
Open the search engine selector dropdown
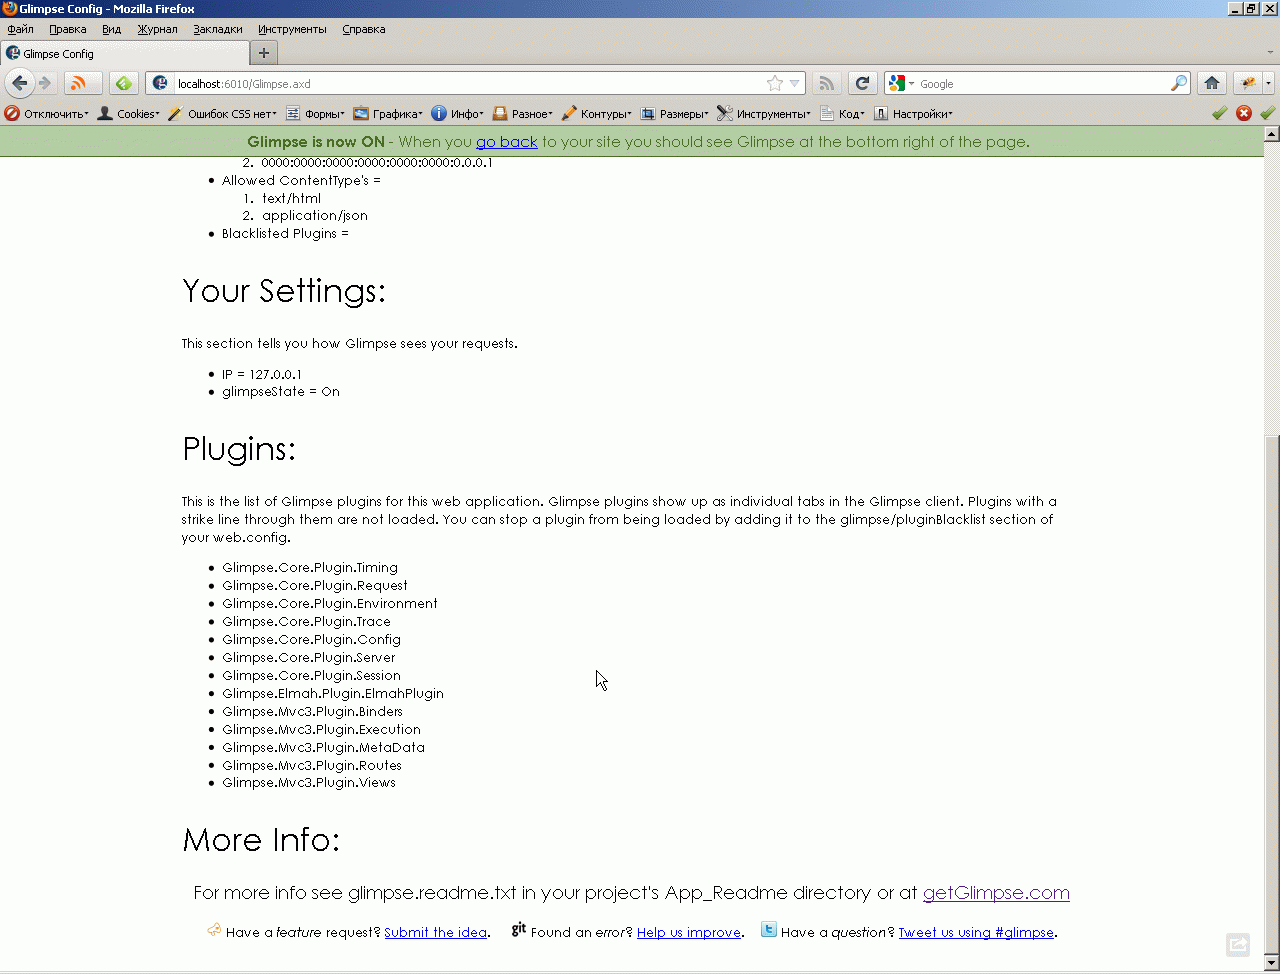coord(900,83)
